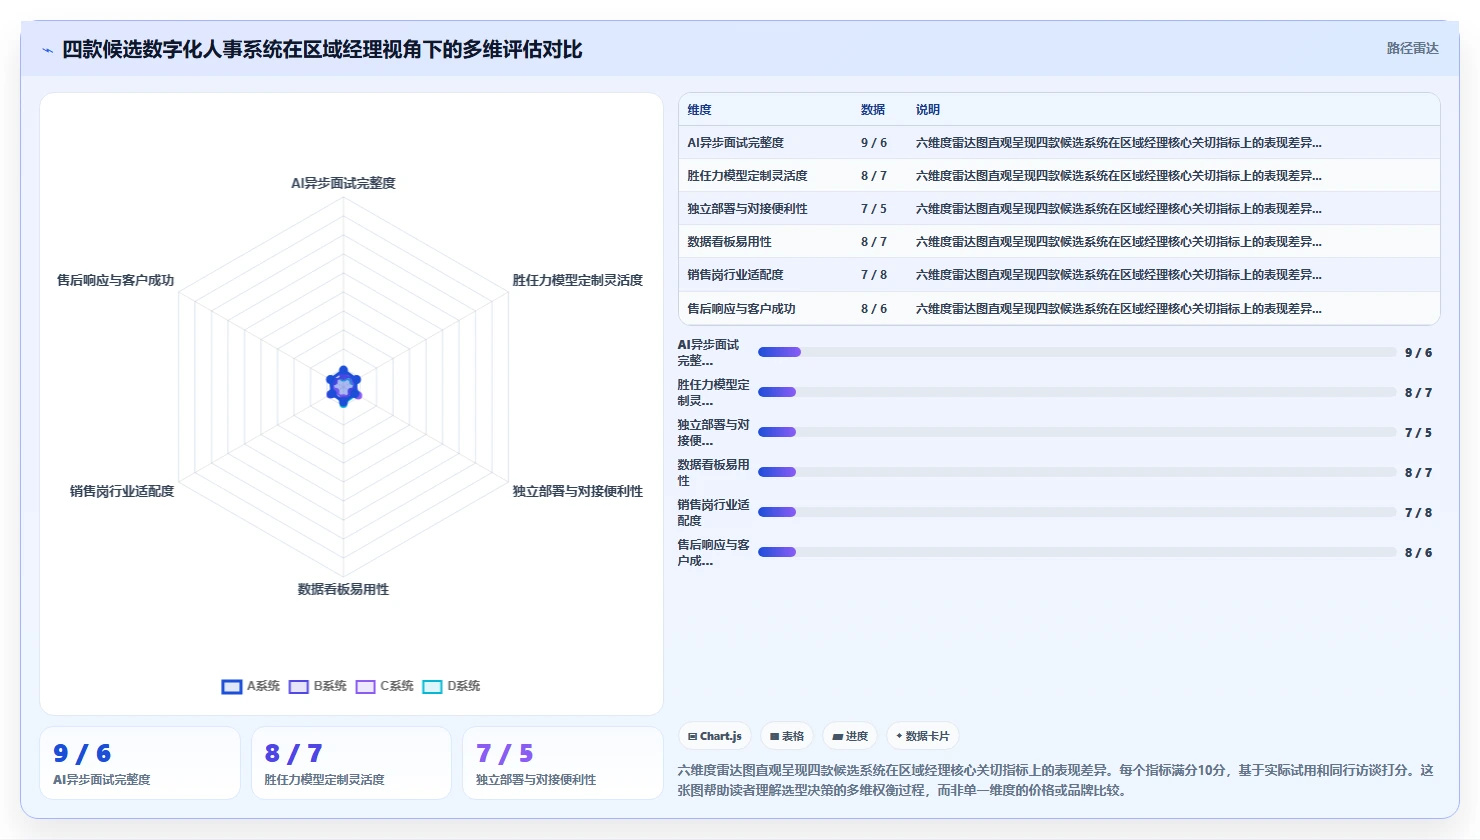Open the 9 / 6 AI异步面试完整度 card

click(140, 763)
